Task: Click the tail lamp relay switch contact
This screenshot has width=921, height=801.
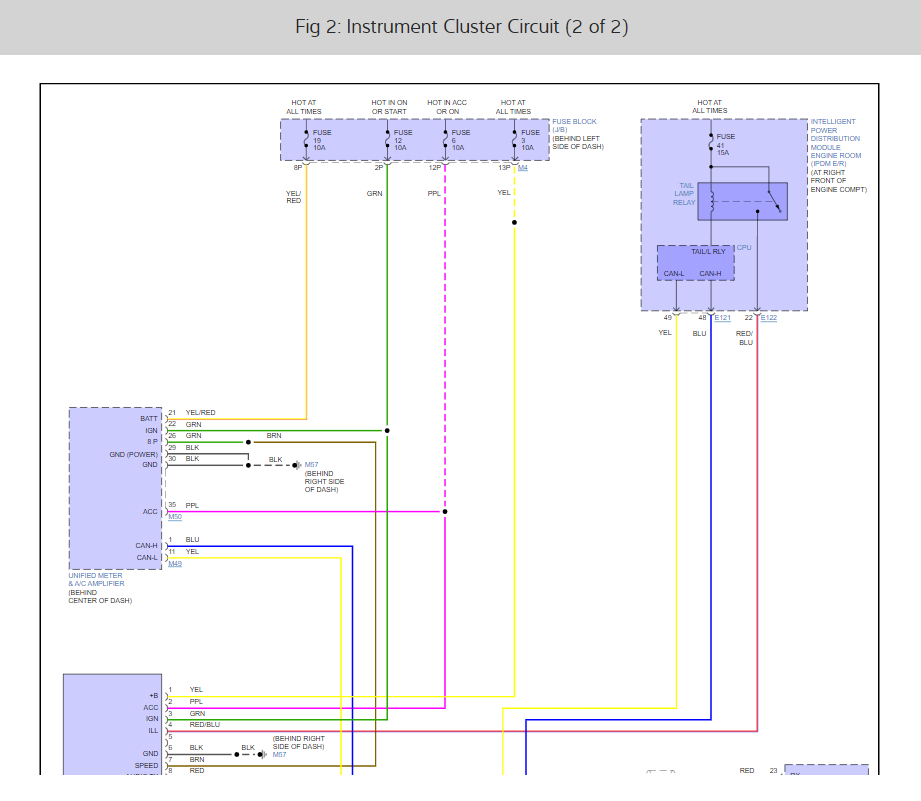Action: [x=774, y=201]
